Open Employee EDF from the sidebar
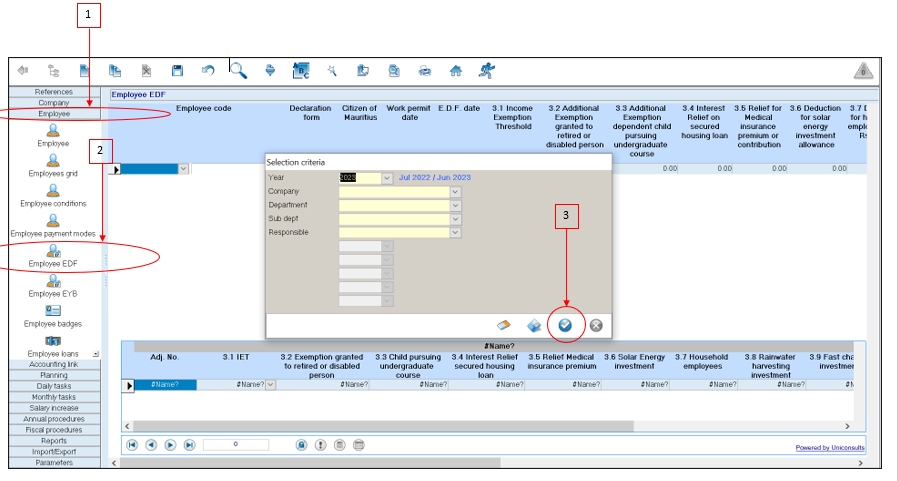Viewport: 898px width, 481px height. pos(53,255)
